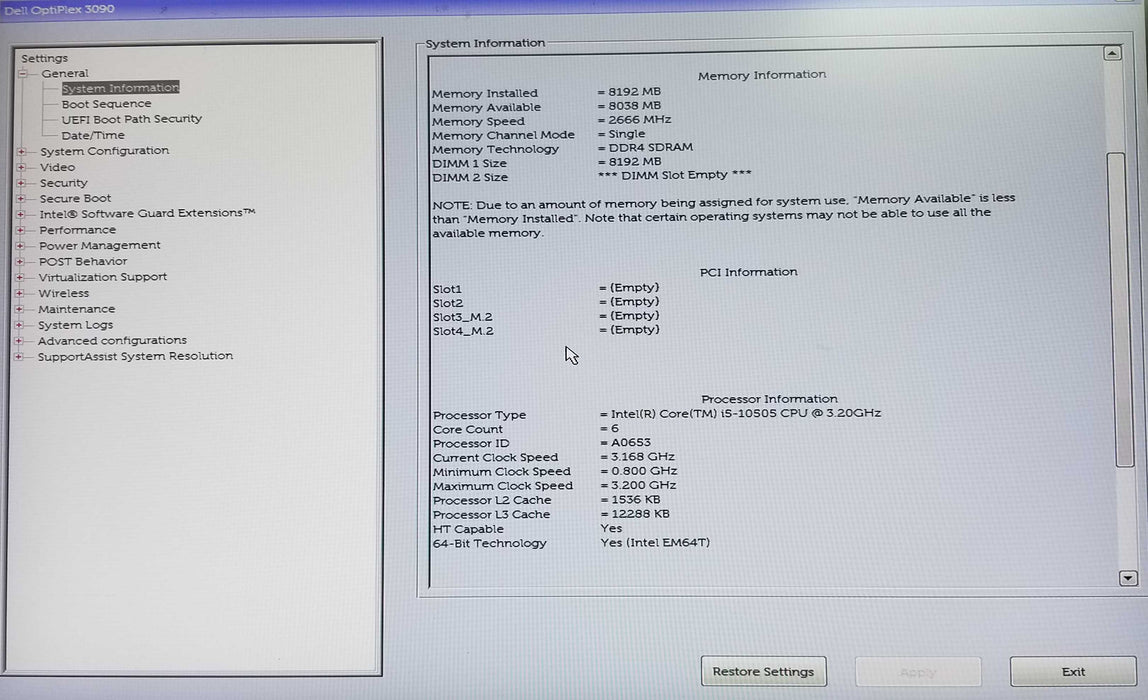Viewport: 1148px width, 700px height.
Task: Expand the Wireless section
Action: [x=21, y=292]
